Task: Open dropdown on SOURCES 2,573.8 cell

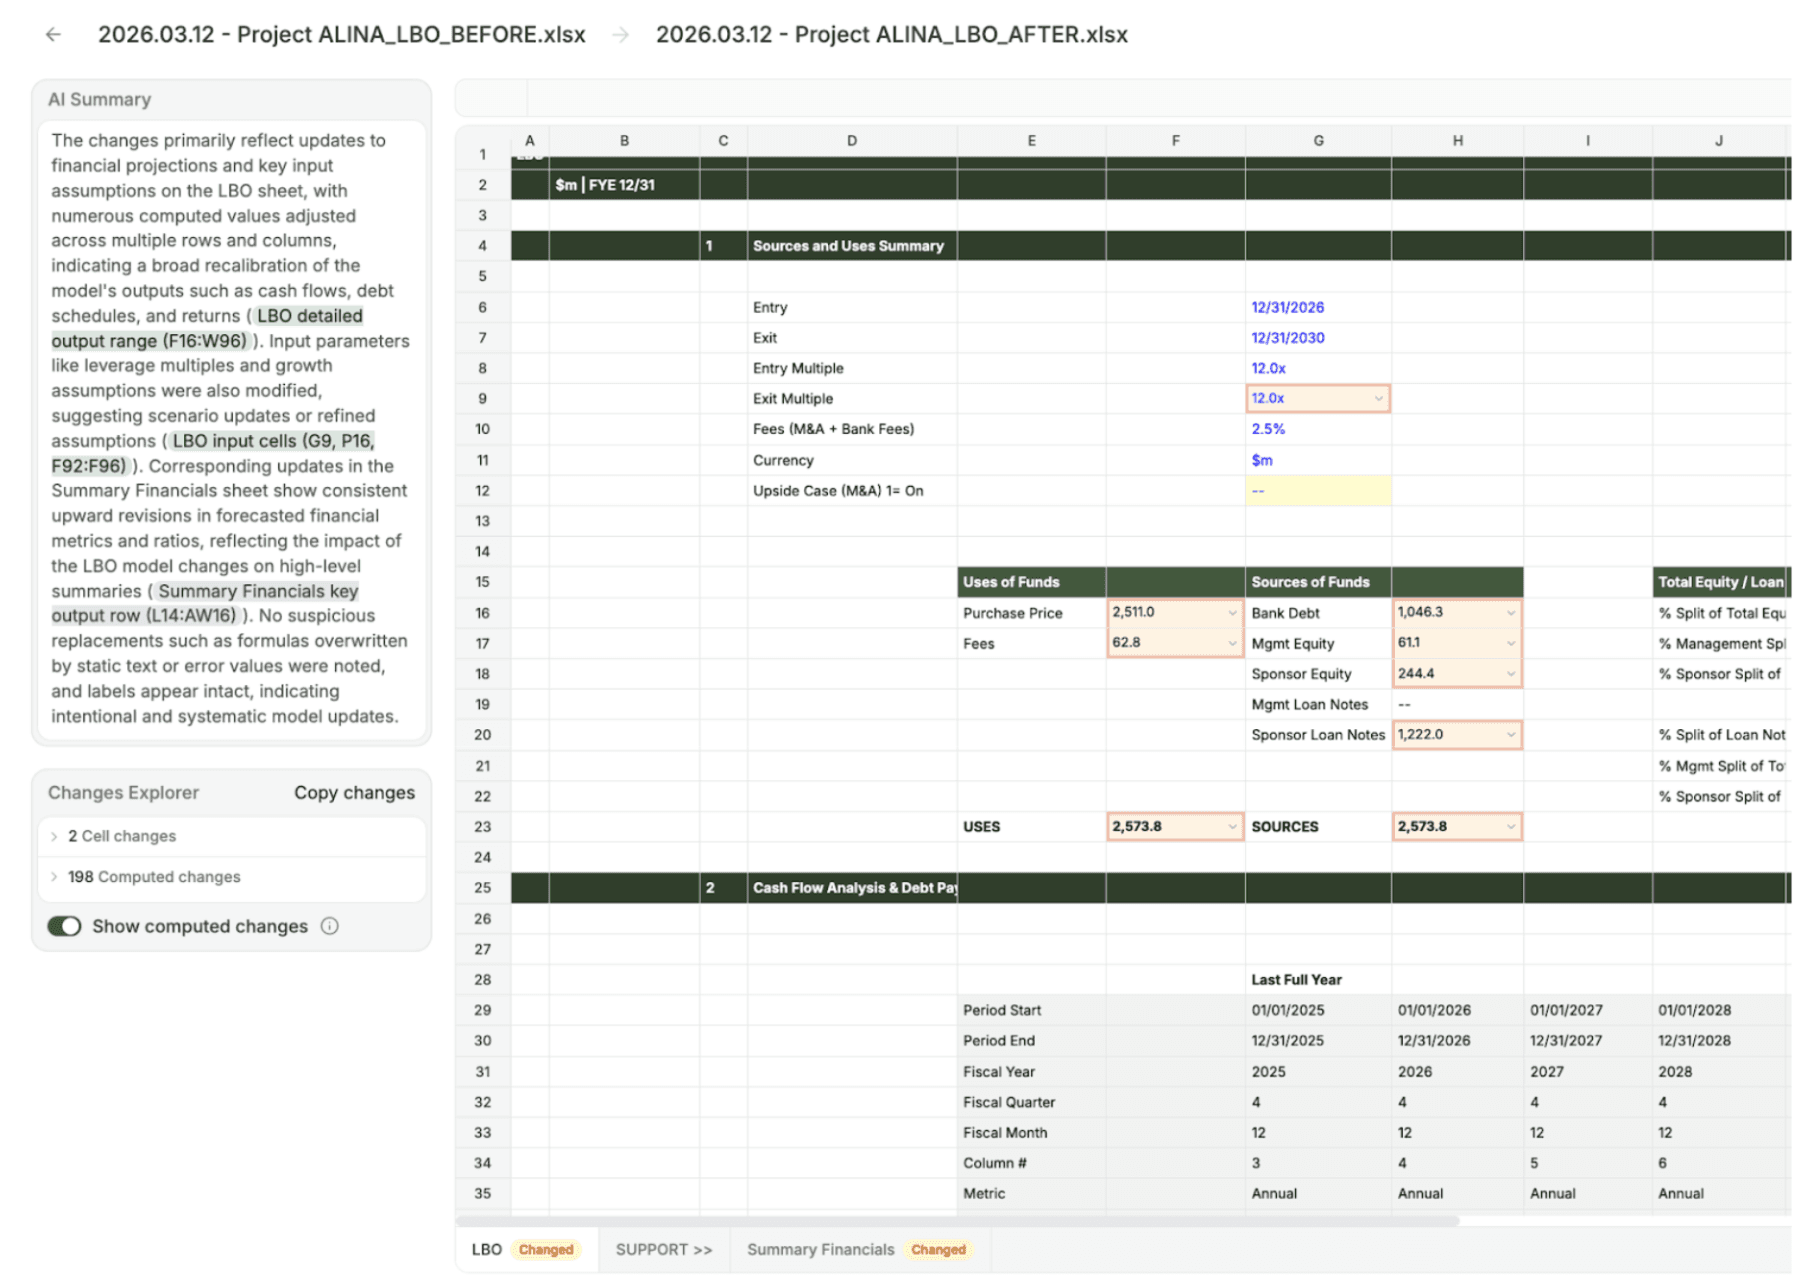Action: [1511, 827]
